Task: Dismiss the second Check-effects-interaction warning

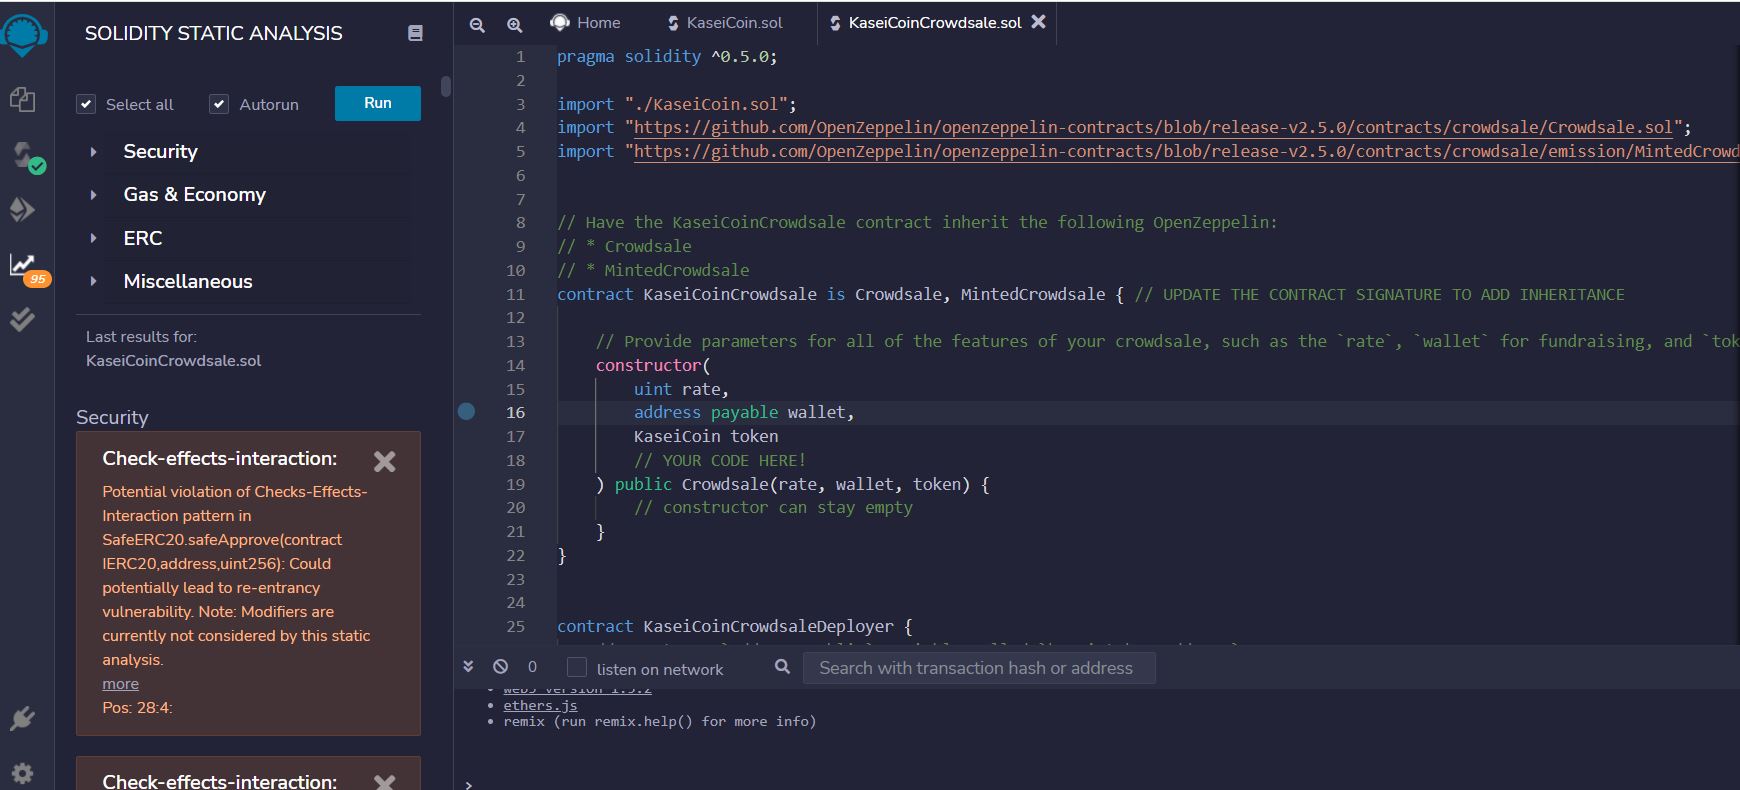Action: point(384,781)
